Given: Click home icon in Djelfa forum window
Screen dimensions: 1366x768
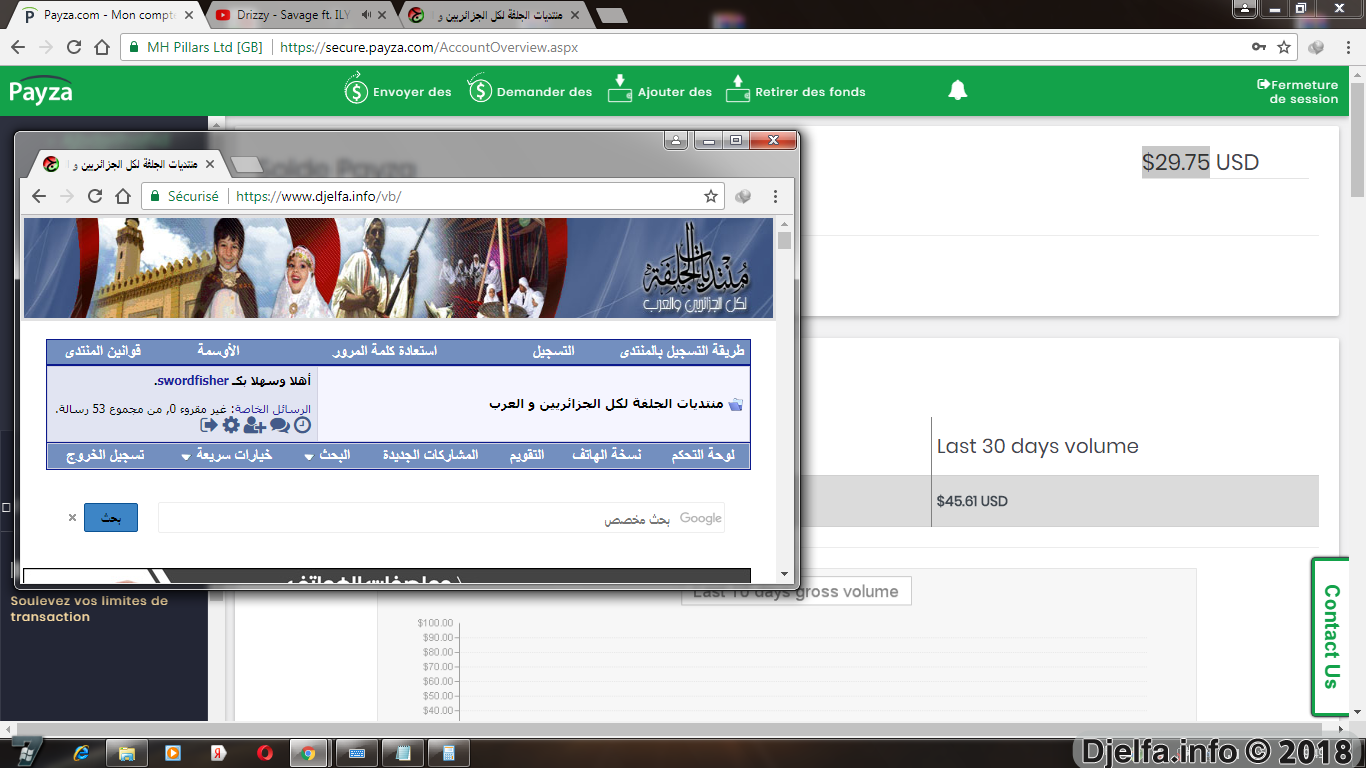Looking at the screenshot, I should coord(123,196).
